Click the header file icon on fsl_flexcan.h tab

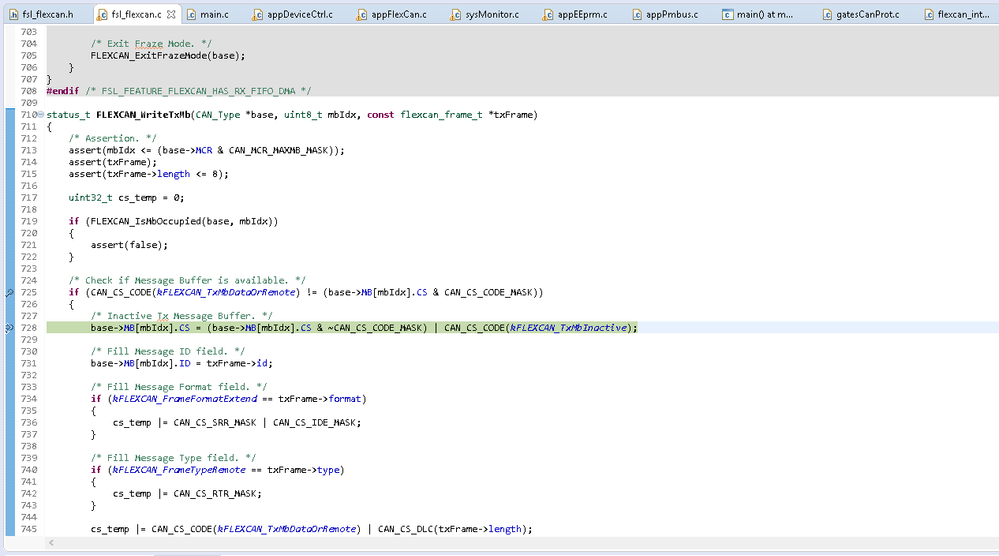(13, 14)
